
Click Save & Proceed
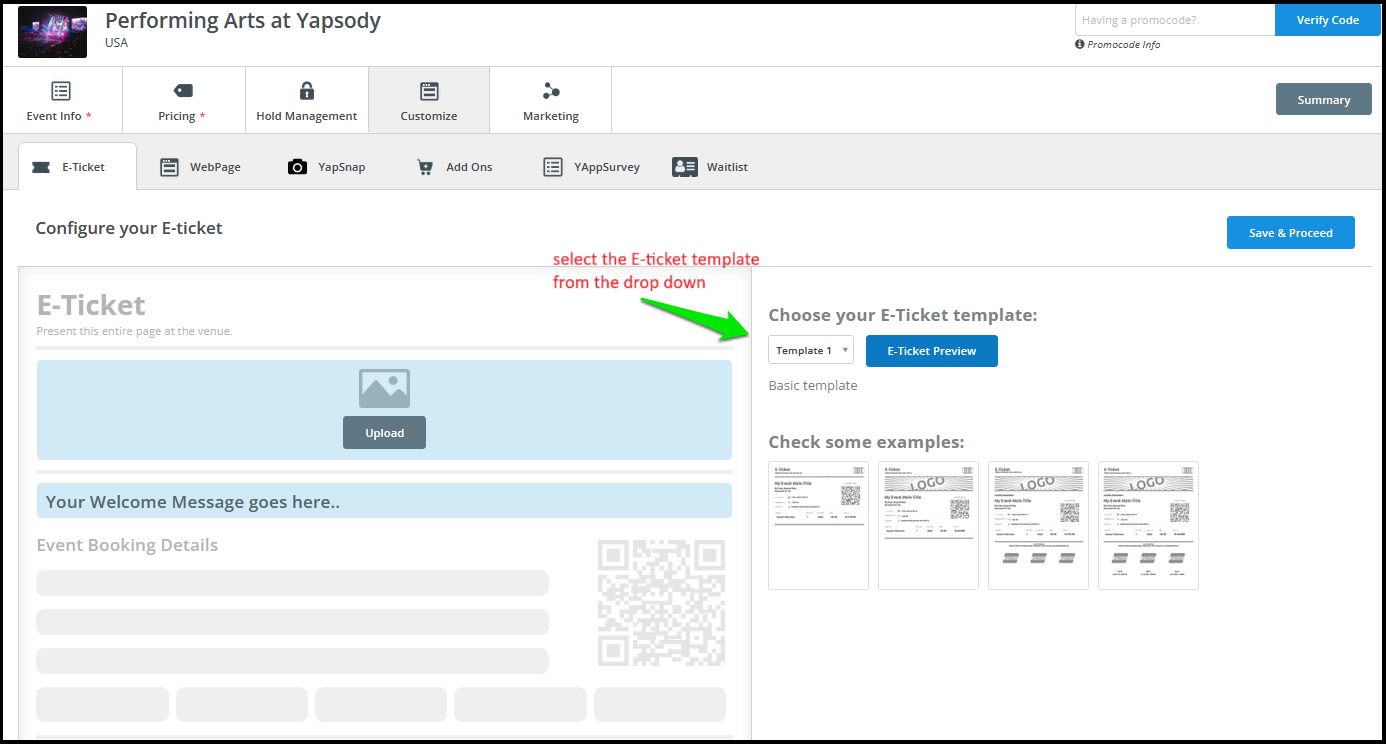tap(1290, 232)
